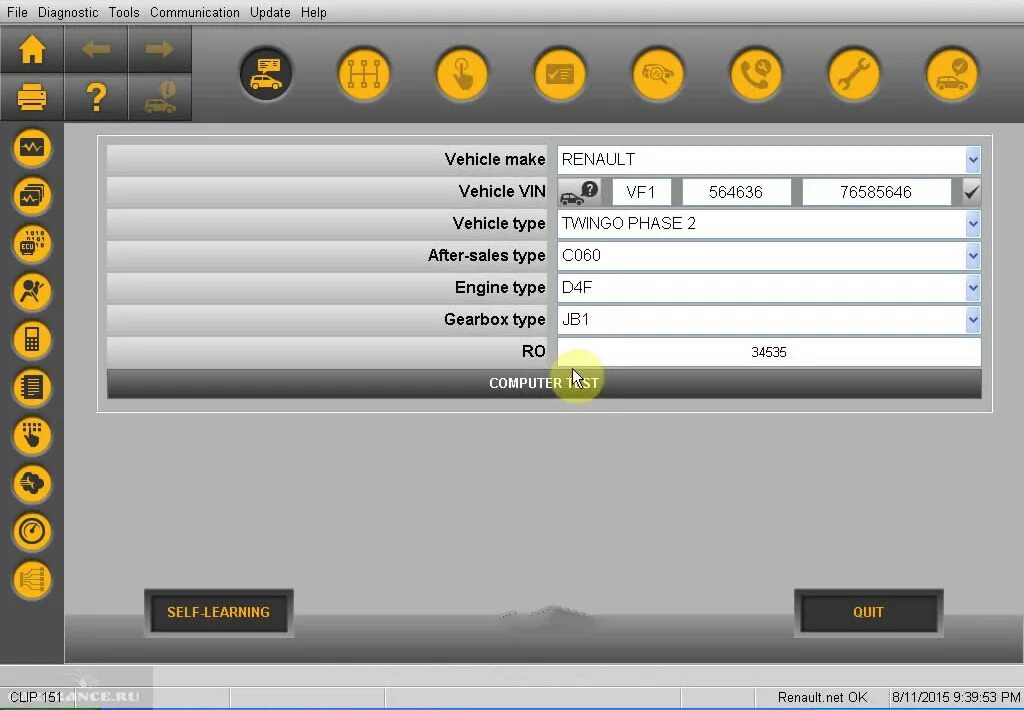Click the Engine type label
Viewport: 1024px width, 710px height.
[500, 287]
